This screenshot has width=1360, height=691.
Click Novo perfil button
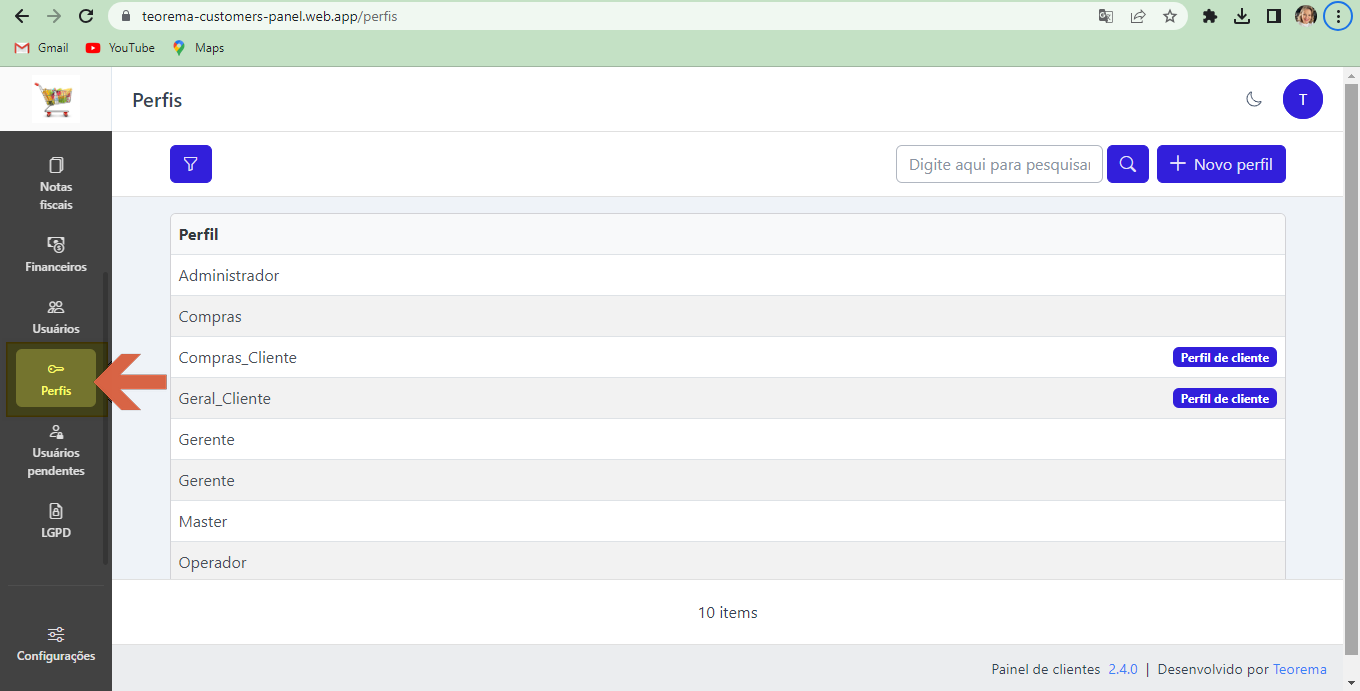click(x=1221, y=164)
